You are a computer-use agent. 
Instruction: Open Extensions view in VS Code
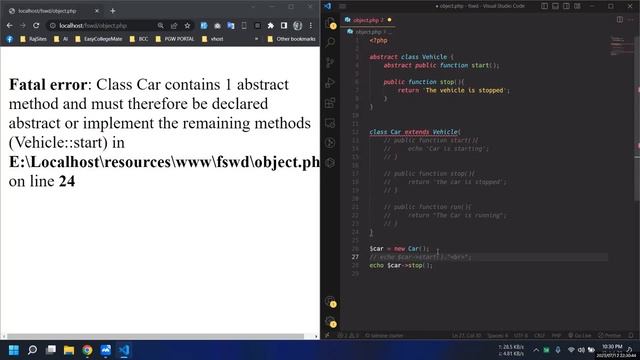point(331,102)
